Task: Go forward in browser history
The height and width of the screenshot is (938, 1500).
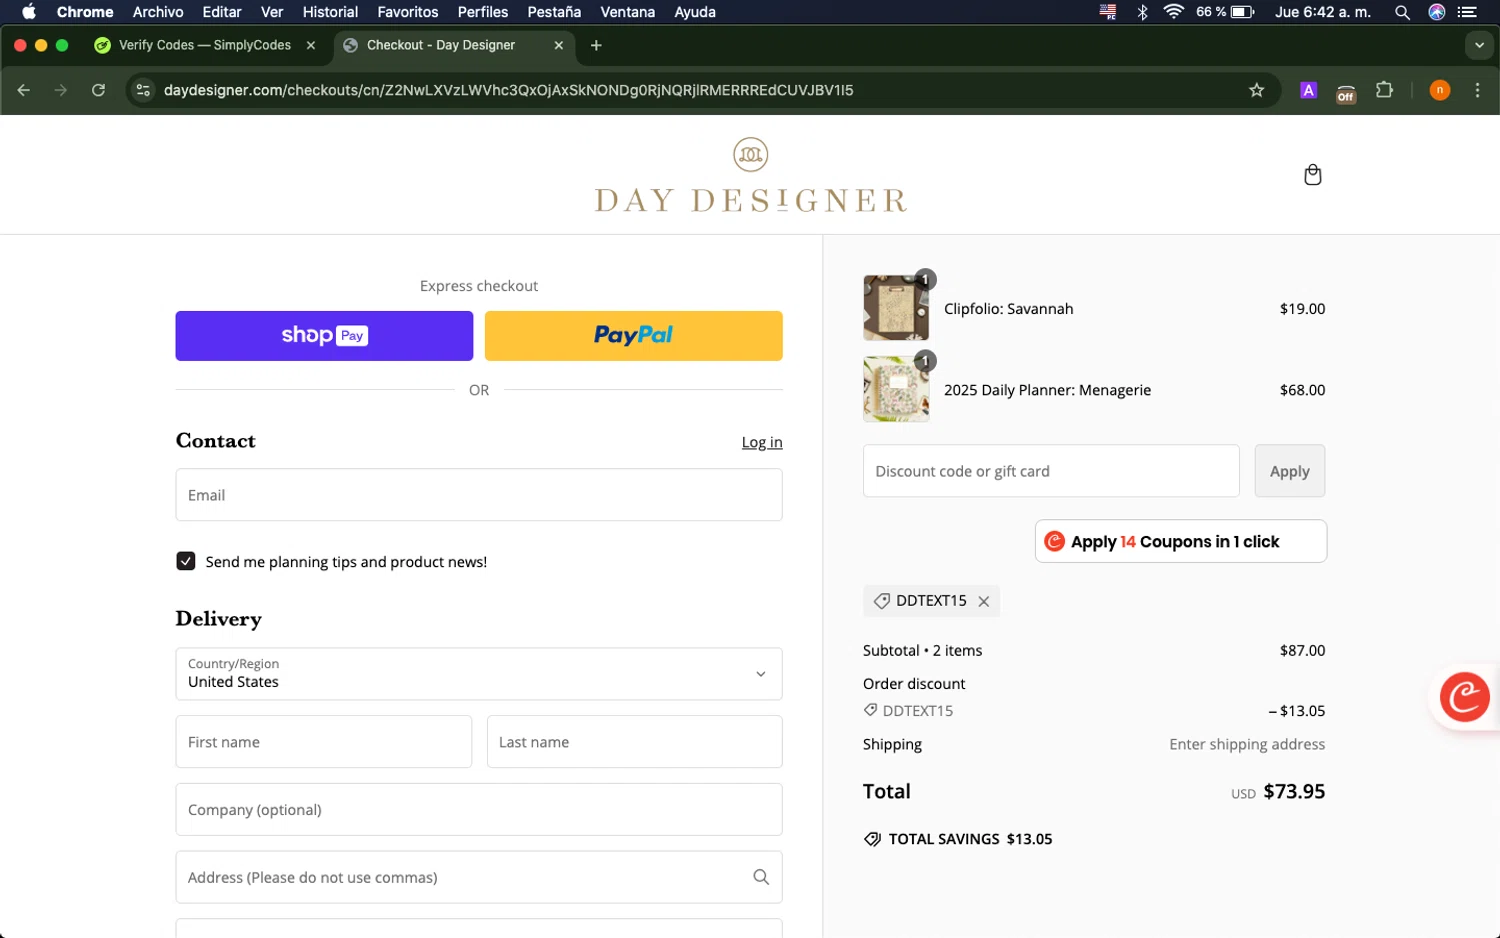Action: 61,90
